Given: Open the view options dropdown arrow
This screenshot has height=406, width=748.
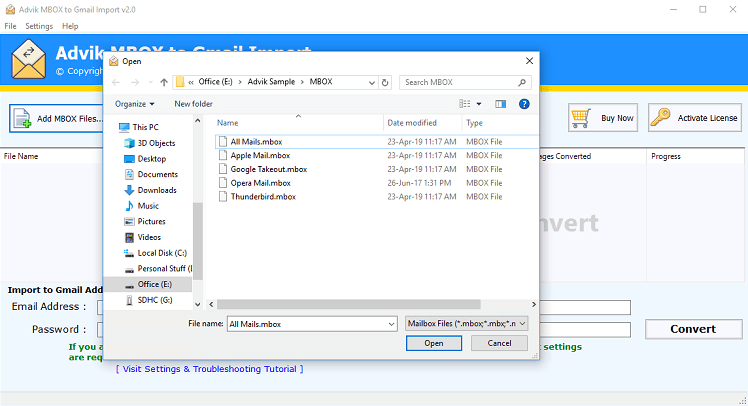Looking at the screenshot, I should 479,104.
